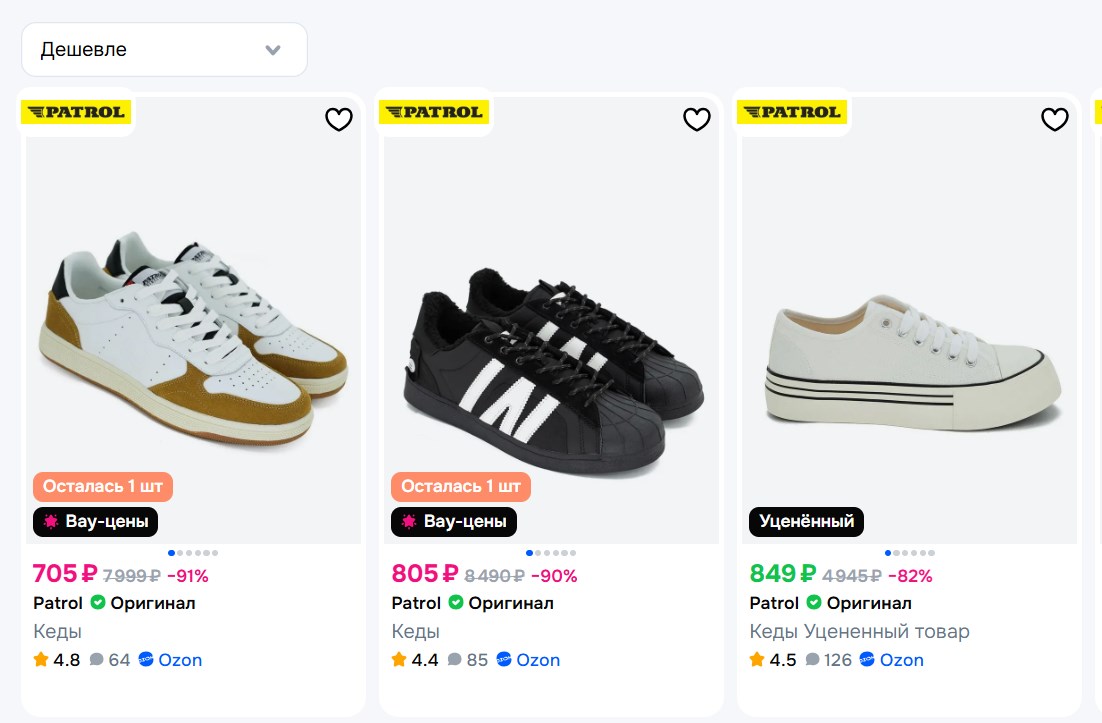The height and width of the screenshot is (723, 1102).
Task: Click the image carousel dots under the black sneakers
Action: click(551, 553)
